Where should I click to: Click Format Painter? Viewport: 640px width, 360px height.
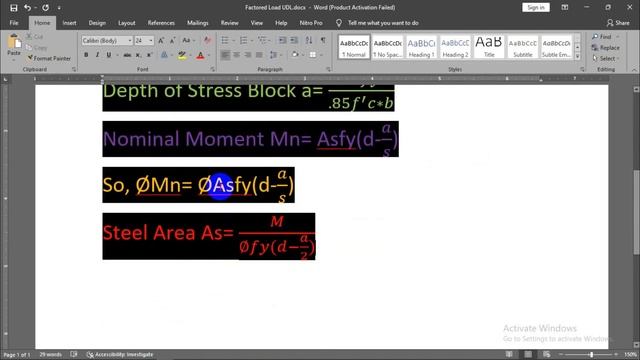(x=49, y=58)
